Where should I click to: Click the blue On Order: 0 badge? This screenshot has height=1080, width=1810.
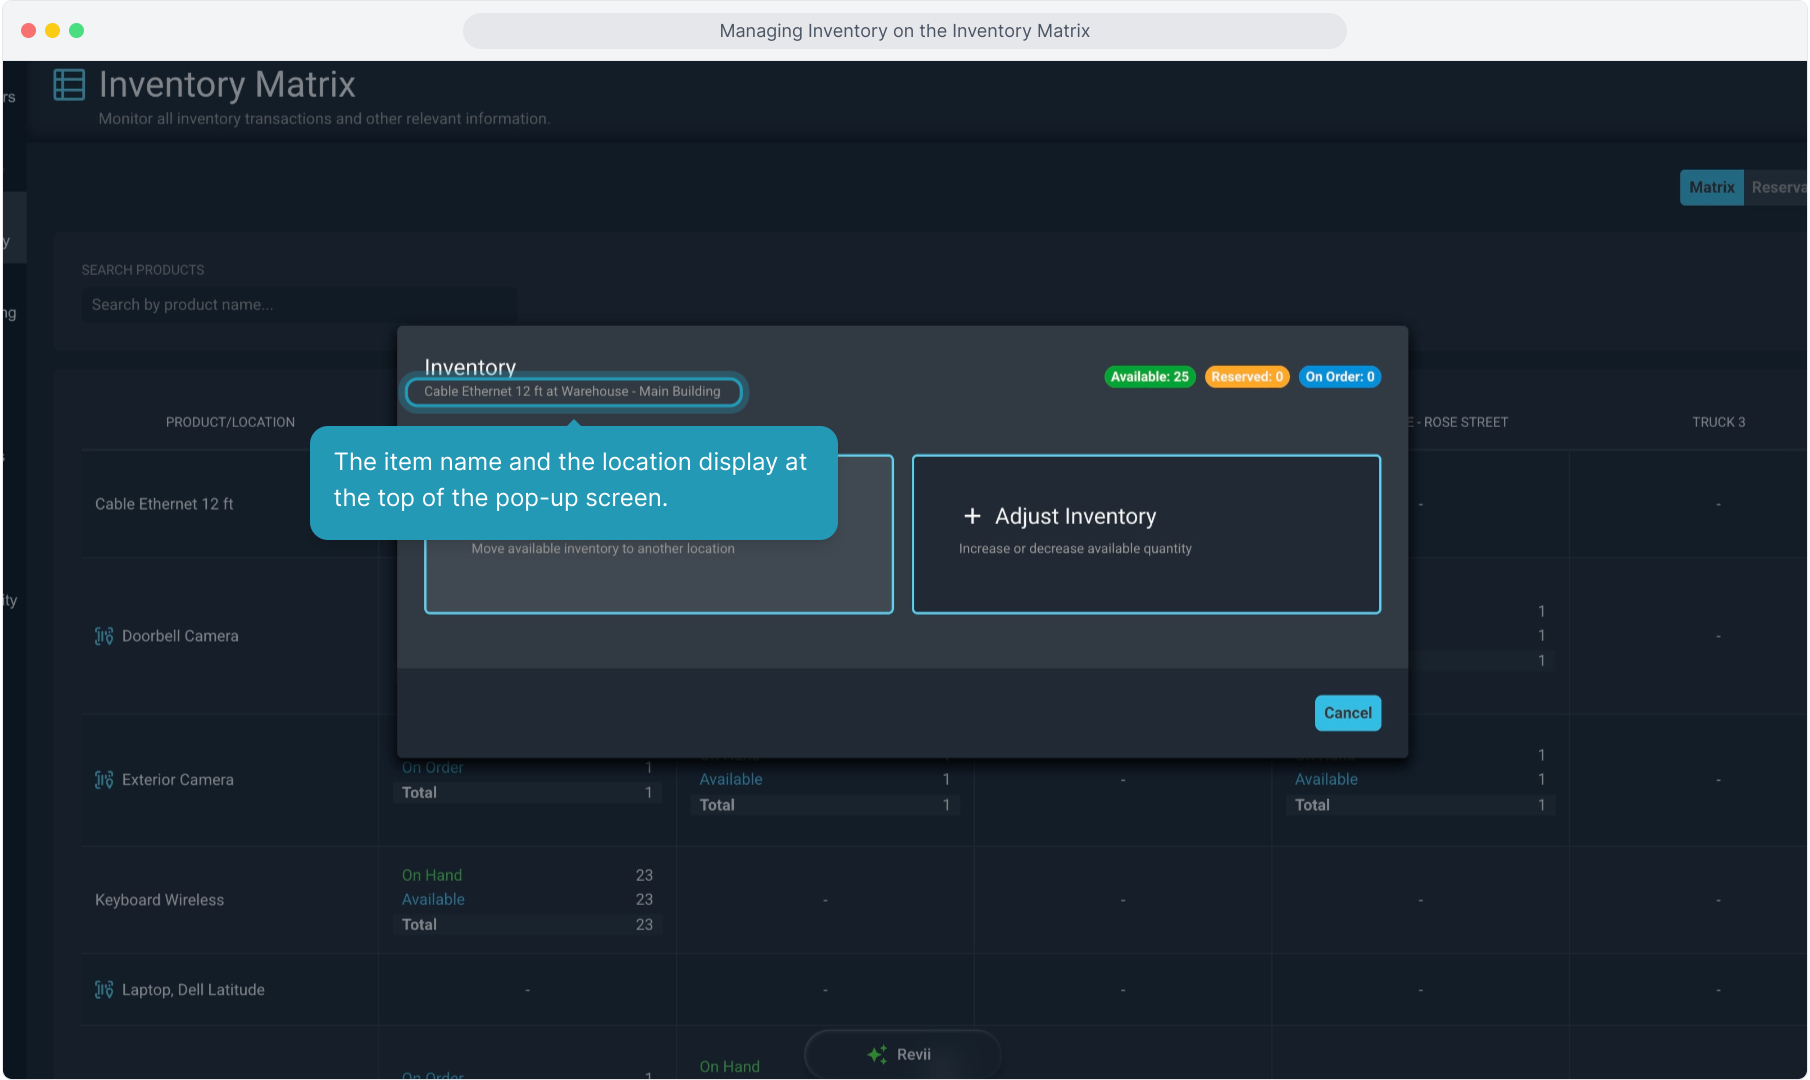[x=1339, y=377]
